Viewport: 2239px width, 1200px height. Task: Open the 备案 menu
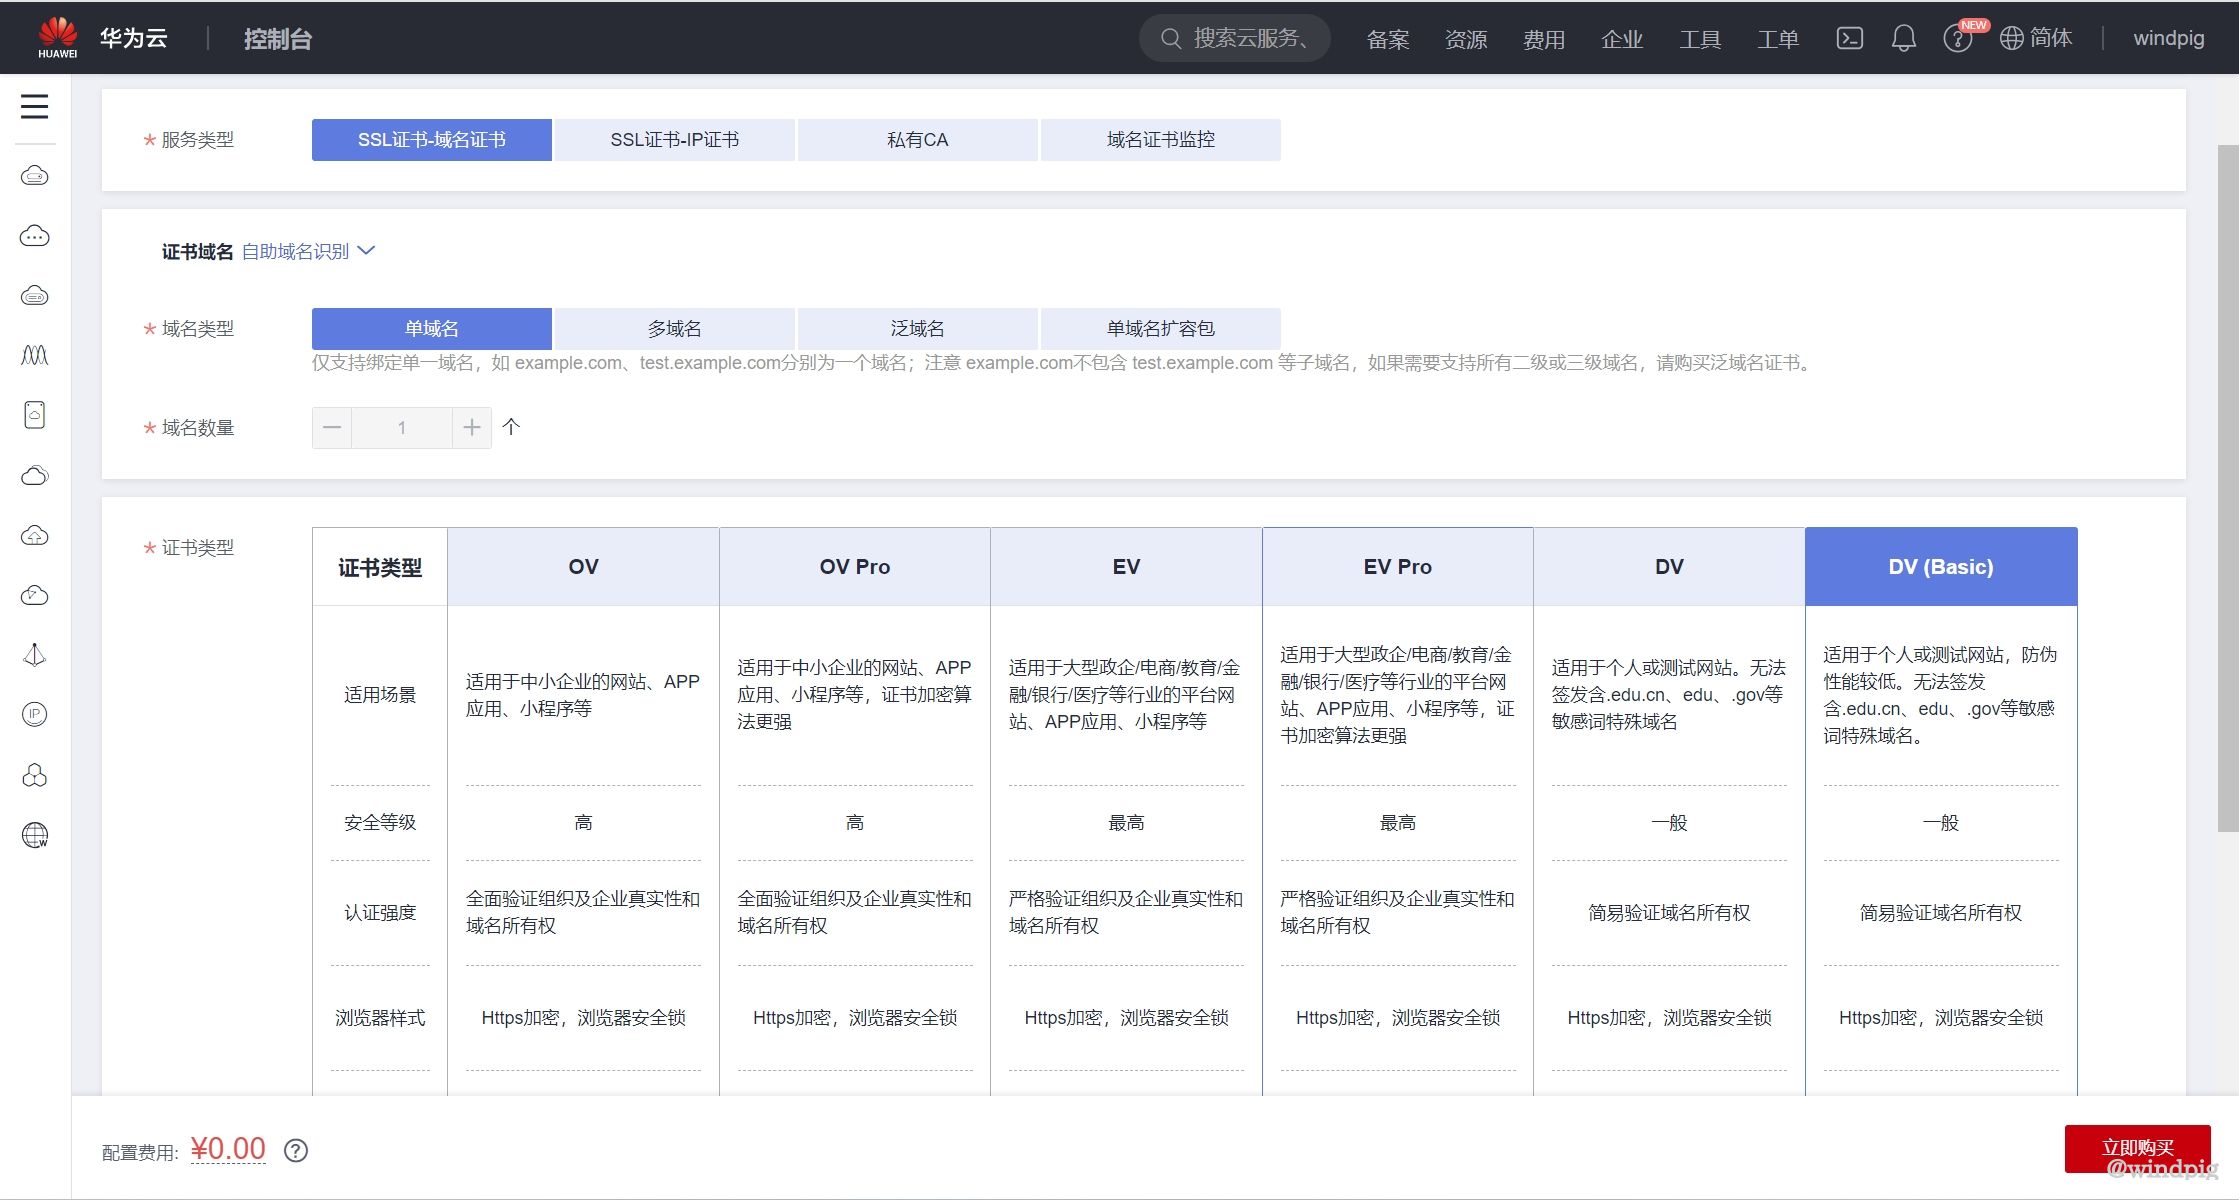click(x=1388, y=39)
